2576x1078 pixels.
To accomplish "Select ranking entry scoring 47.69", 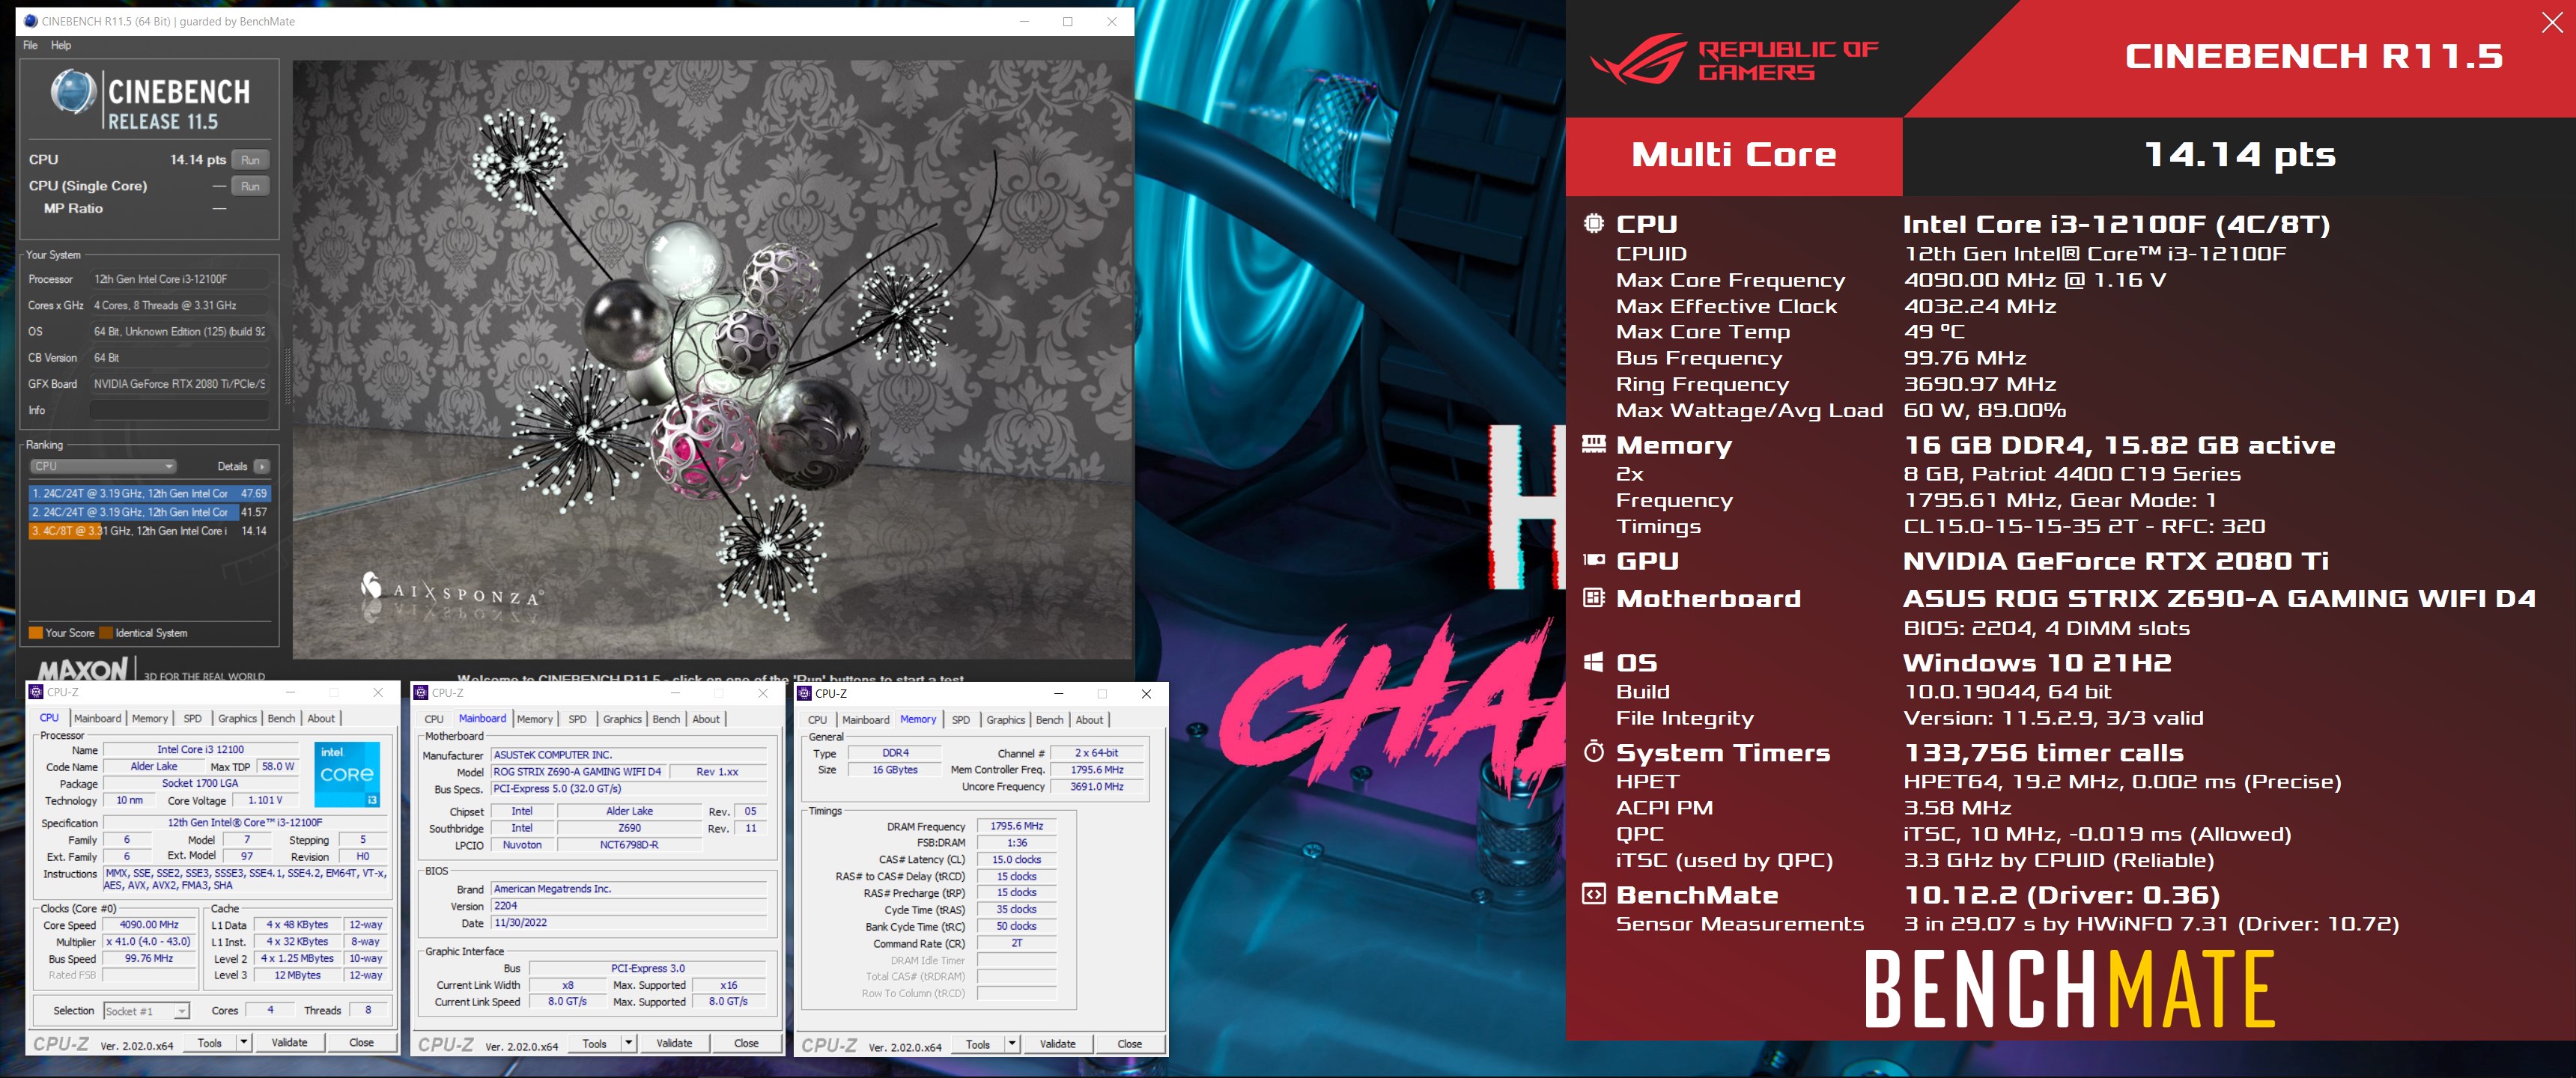I will (150, 493).
